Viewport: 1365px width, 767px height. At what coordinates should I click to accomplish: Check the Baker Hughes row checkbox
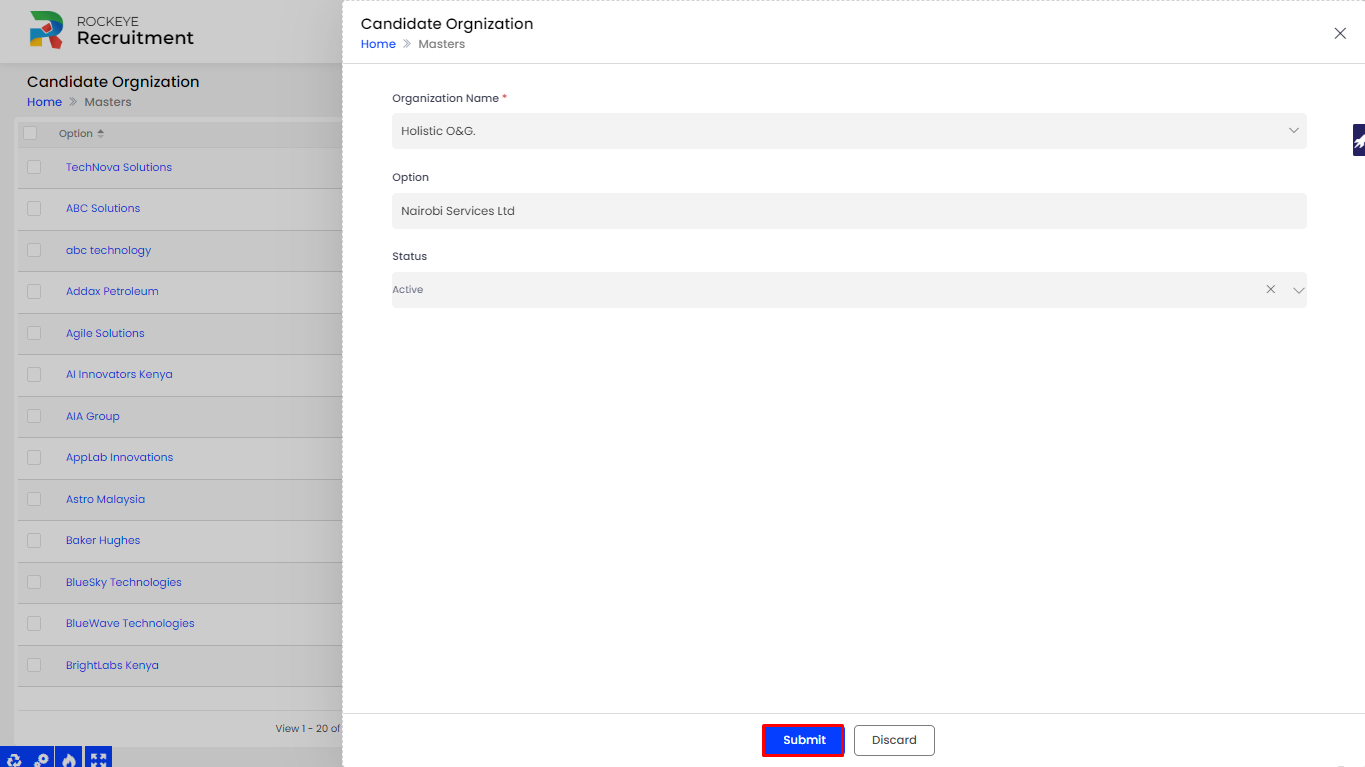click(x=34, y=540)
